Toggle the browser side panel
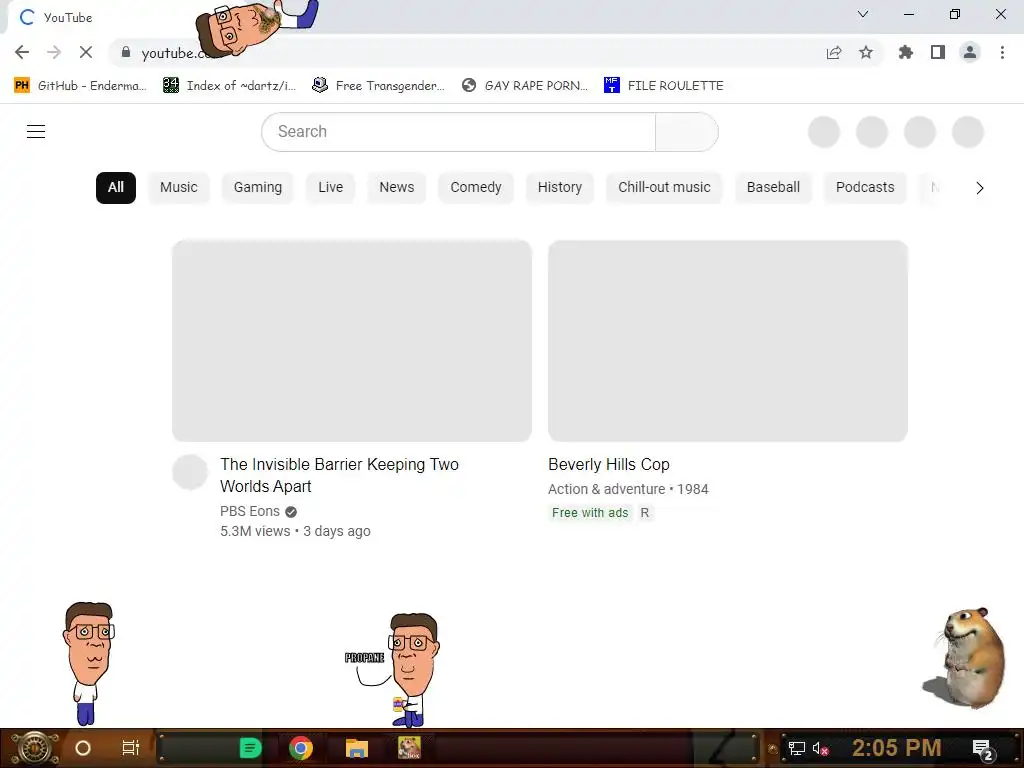Screen dimensions: 1024x768 [x=938, y=52]
